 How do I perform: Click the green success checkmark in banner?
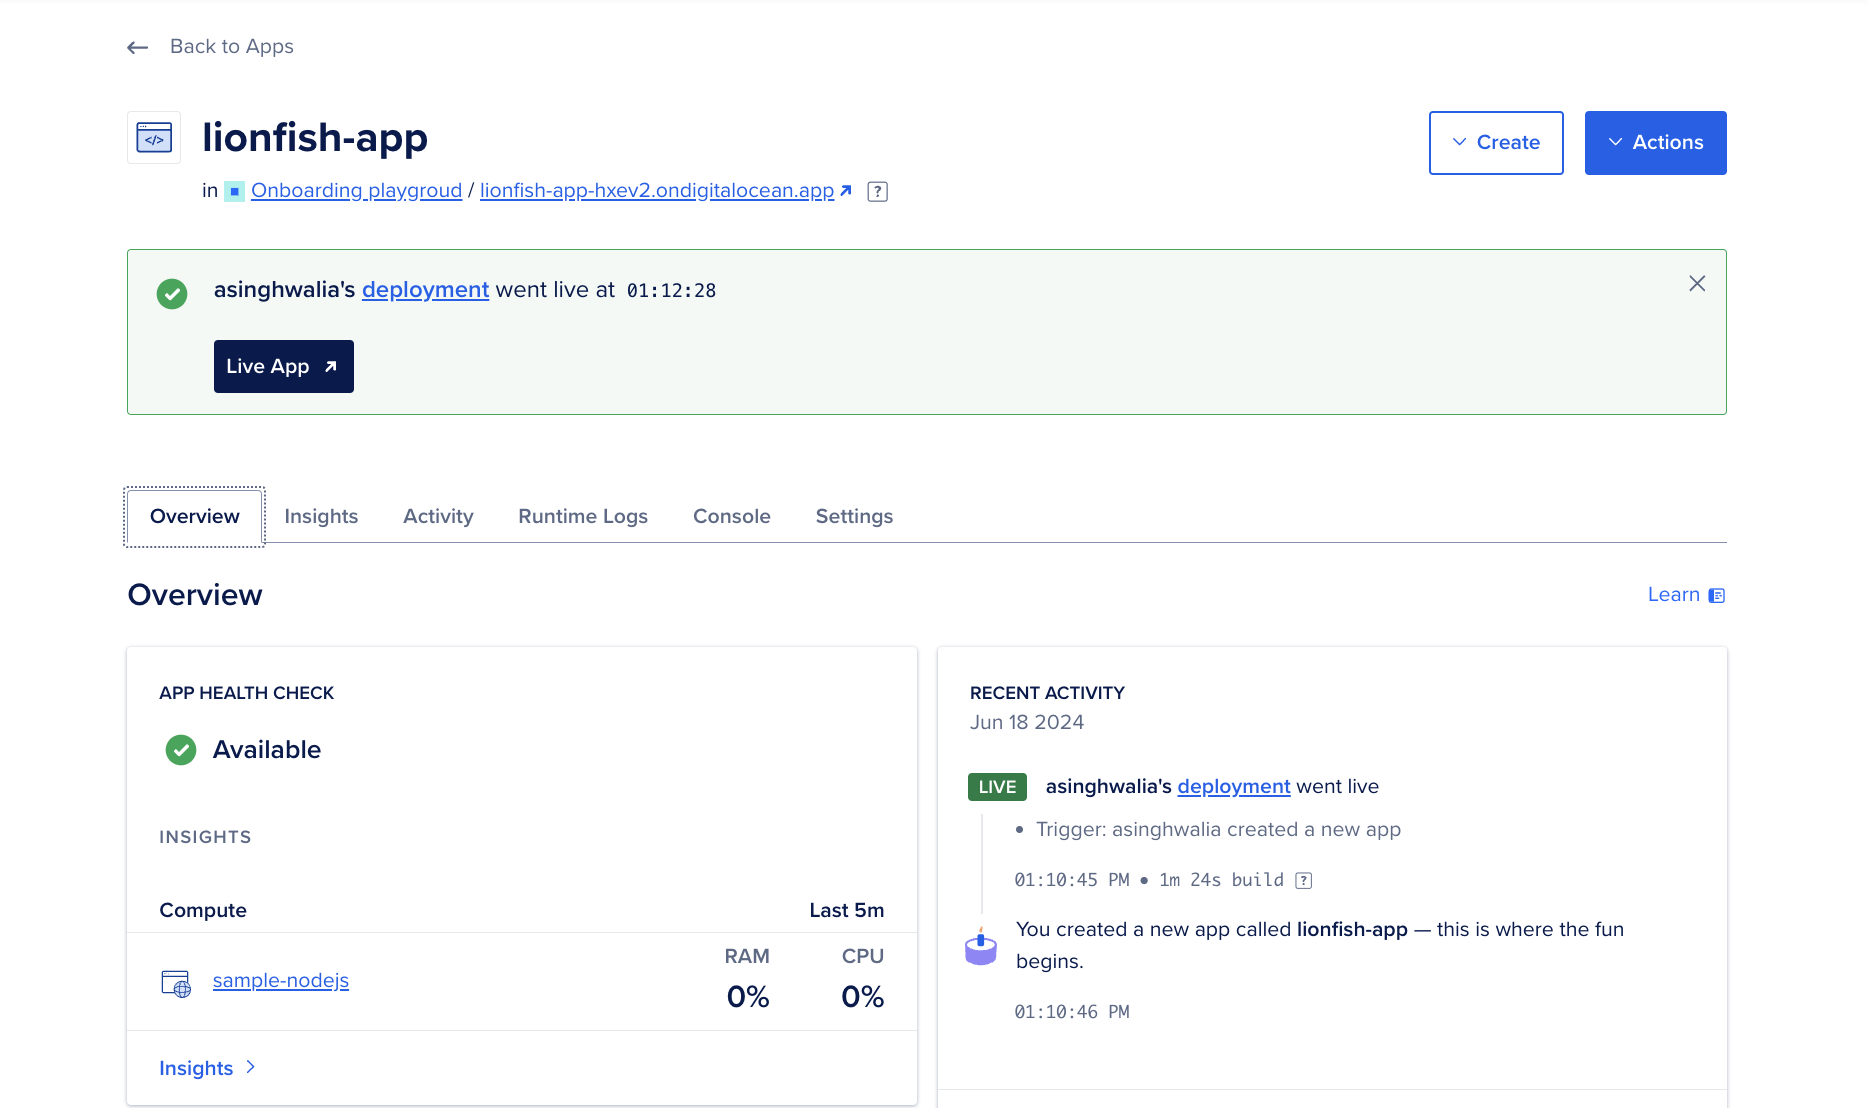coord(172,294)
